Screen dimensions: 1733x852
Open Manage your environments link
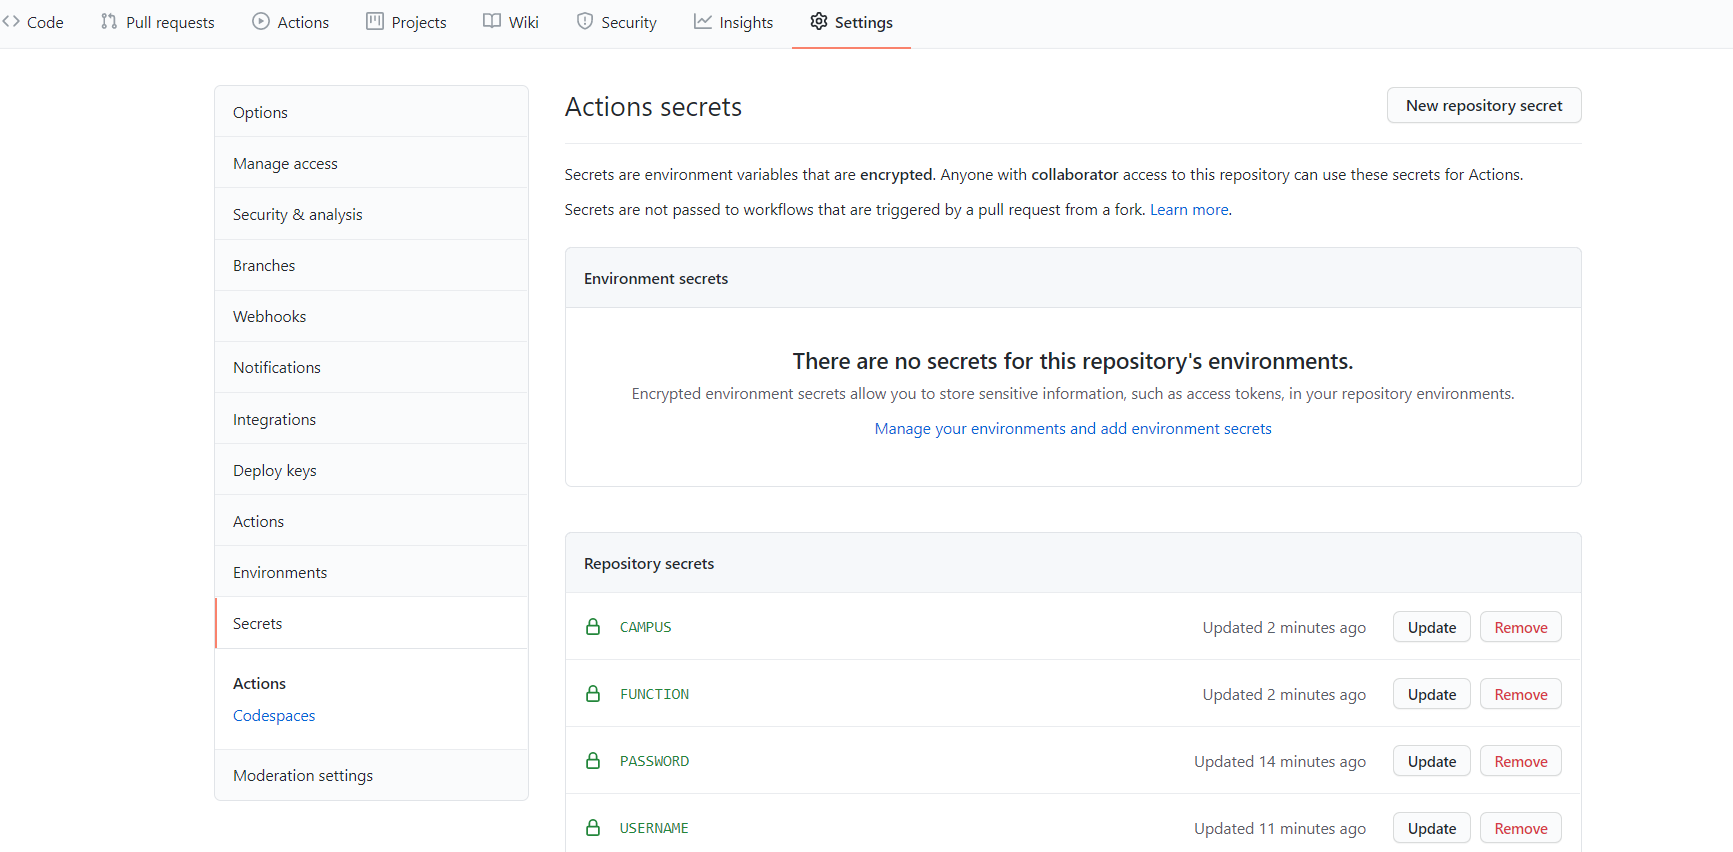[1072, 429]
